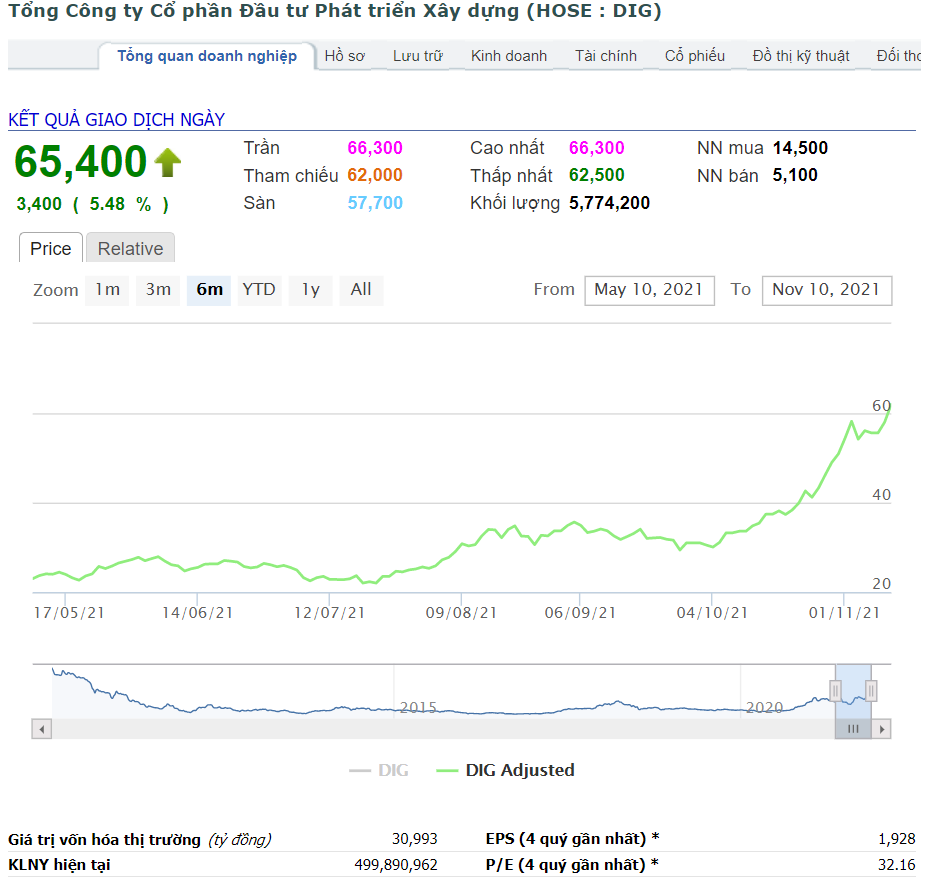Click the navigator scroll left arrow

click(x=41, y=729)
